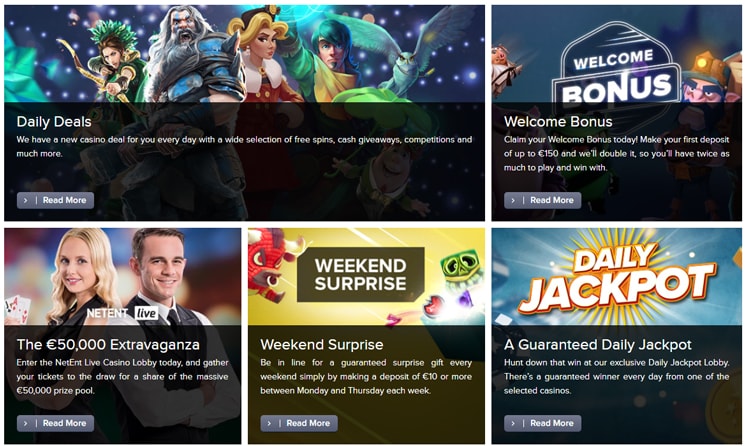Click chevron arrow on Daily Deals button
Image resolution: width=745 pixels, height=446 pixels.
tap(26, 200)
